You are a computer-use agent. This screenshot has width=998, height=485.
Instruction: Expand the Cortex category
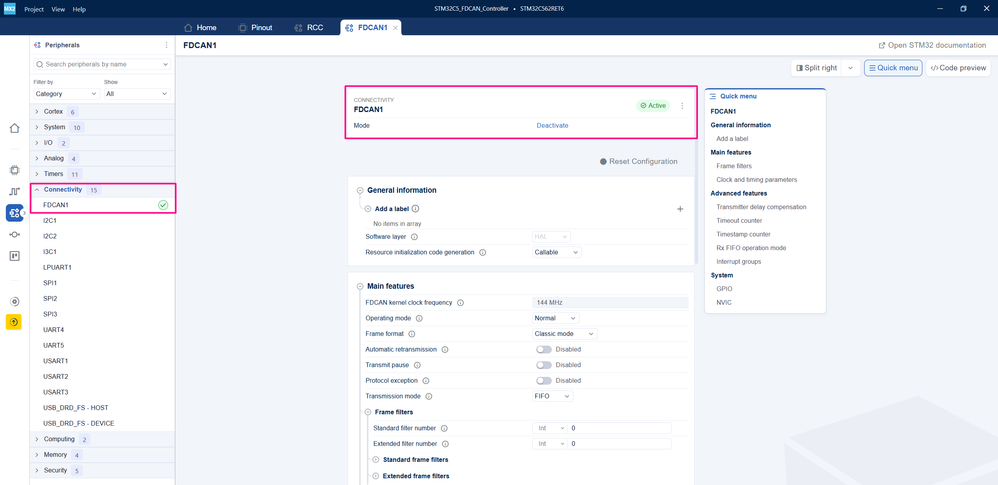[37, 111]
